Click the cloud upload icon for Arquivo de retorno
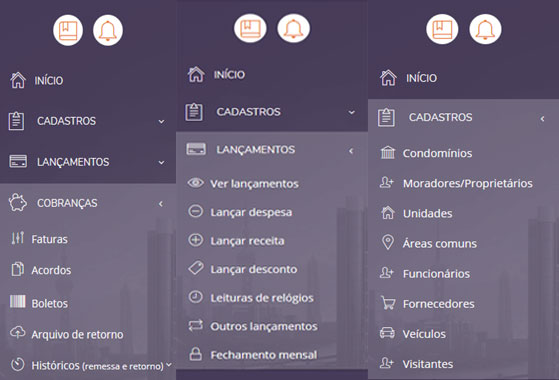559x380 pixels. point(17,332)
